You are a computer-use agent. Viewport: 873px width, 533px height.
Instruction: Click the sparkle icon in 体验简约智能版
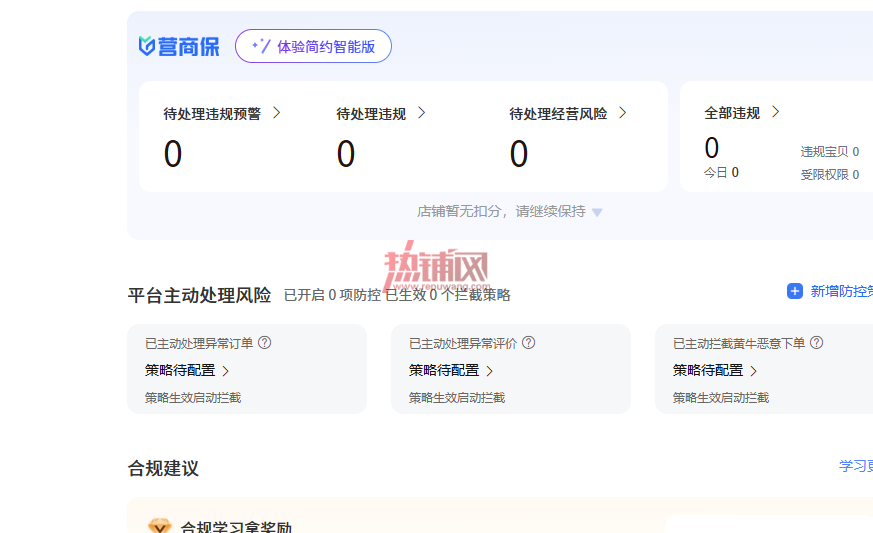point(261,46)
